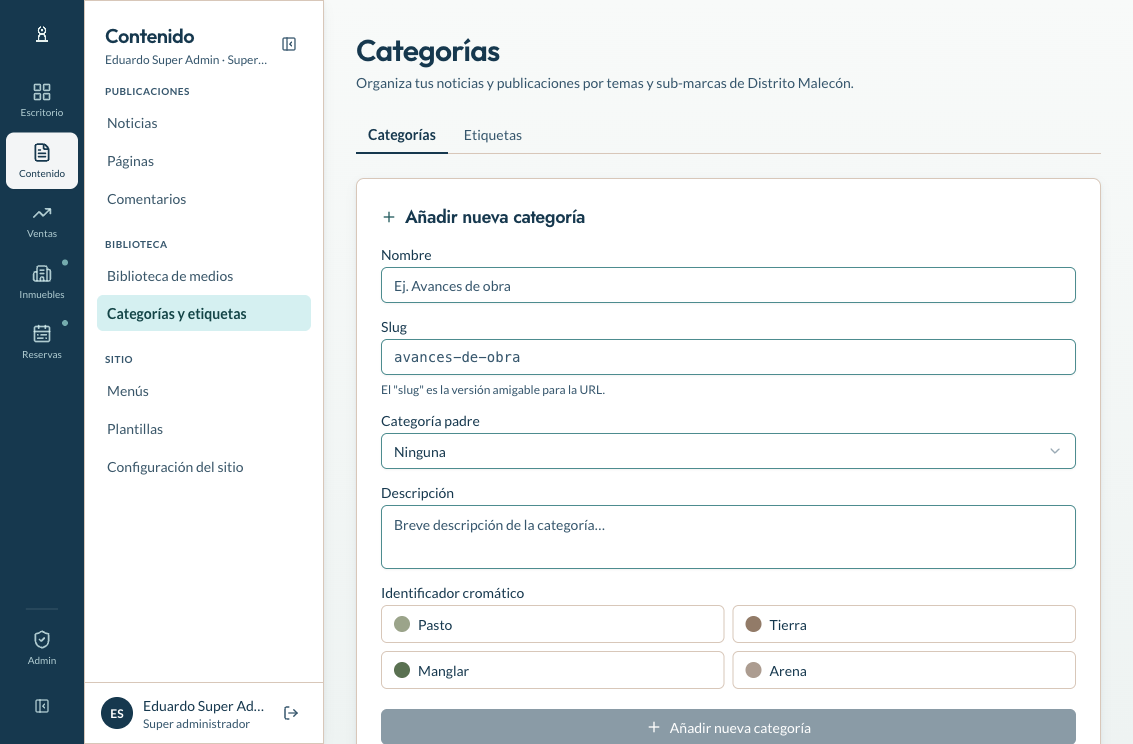Click the Categorías page heading
The height and width of the screenshot is (744, 1133).
428,51
